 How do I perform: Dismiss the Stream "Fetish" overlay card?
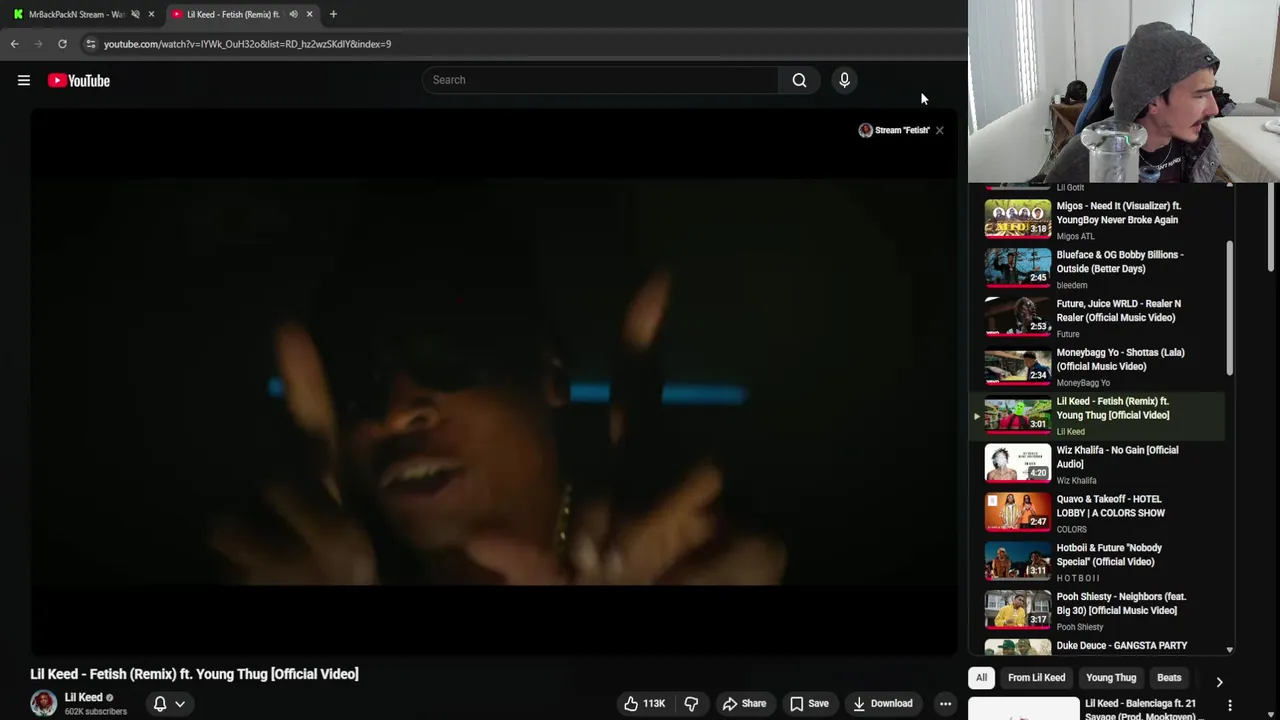coord(939,130)
